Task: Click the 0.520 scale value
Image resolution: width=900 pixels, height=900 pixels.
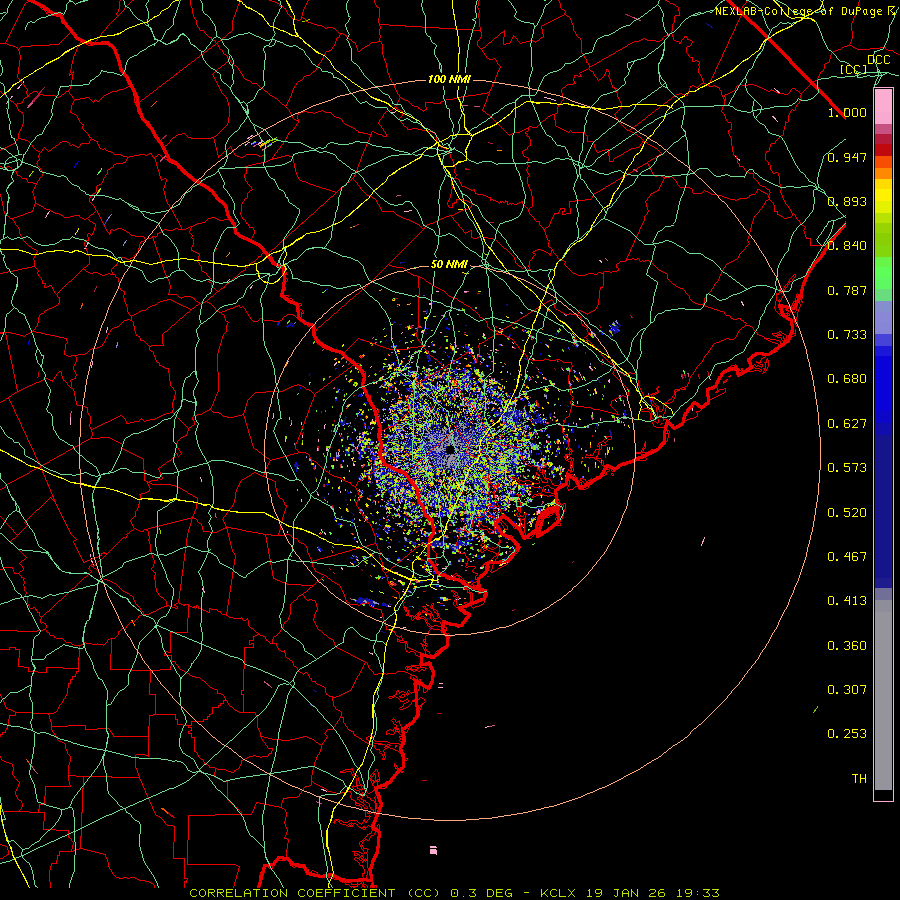Action: (x=847, y=513)
